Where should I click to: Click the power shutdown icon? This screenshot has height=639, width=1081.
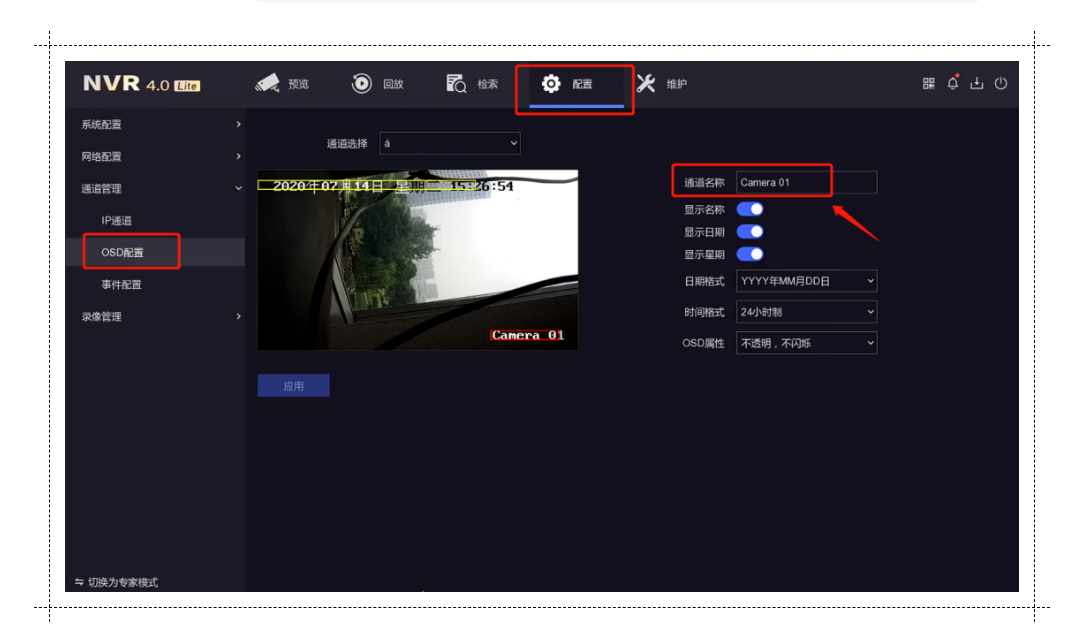click(x=1001, y=83)
